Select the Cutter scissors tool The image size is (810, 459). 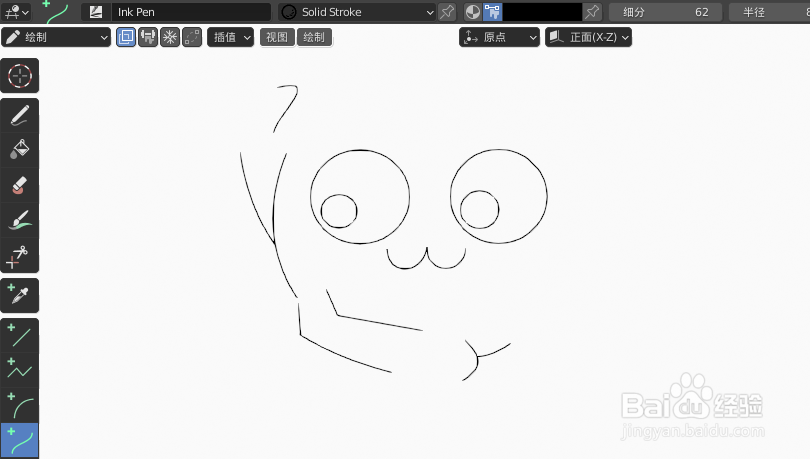[x=20, y=255]
